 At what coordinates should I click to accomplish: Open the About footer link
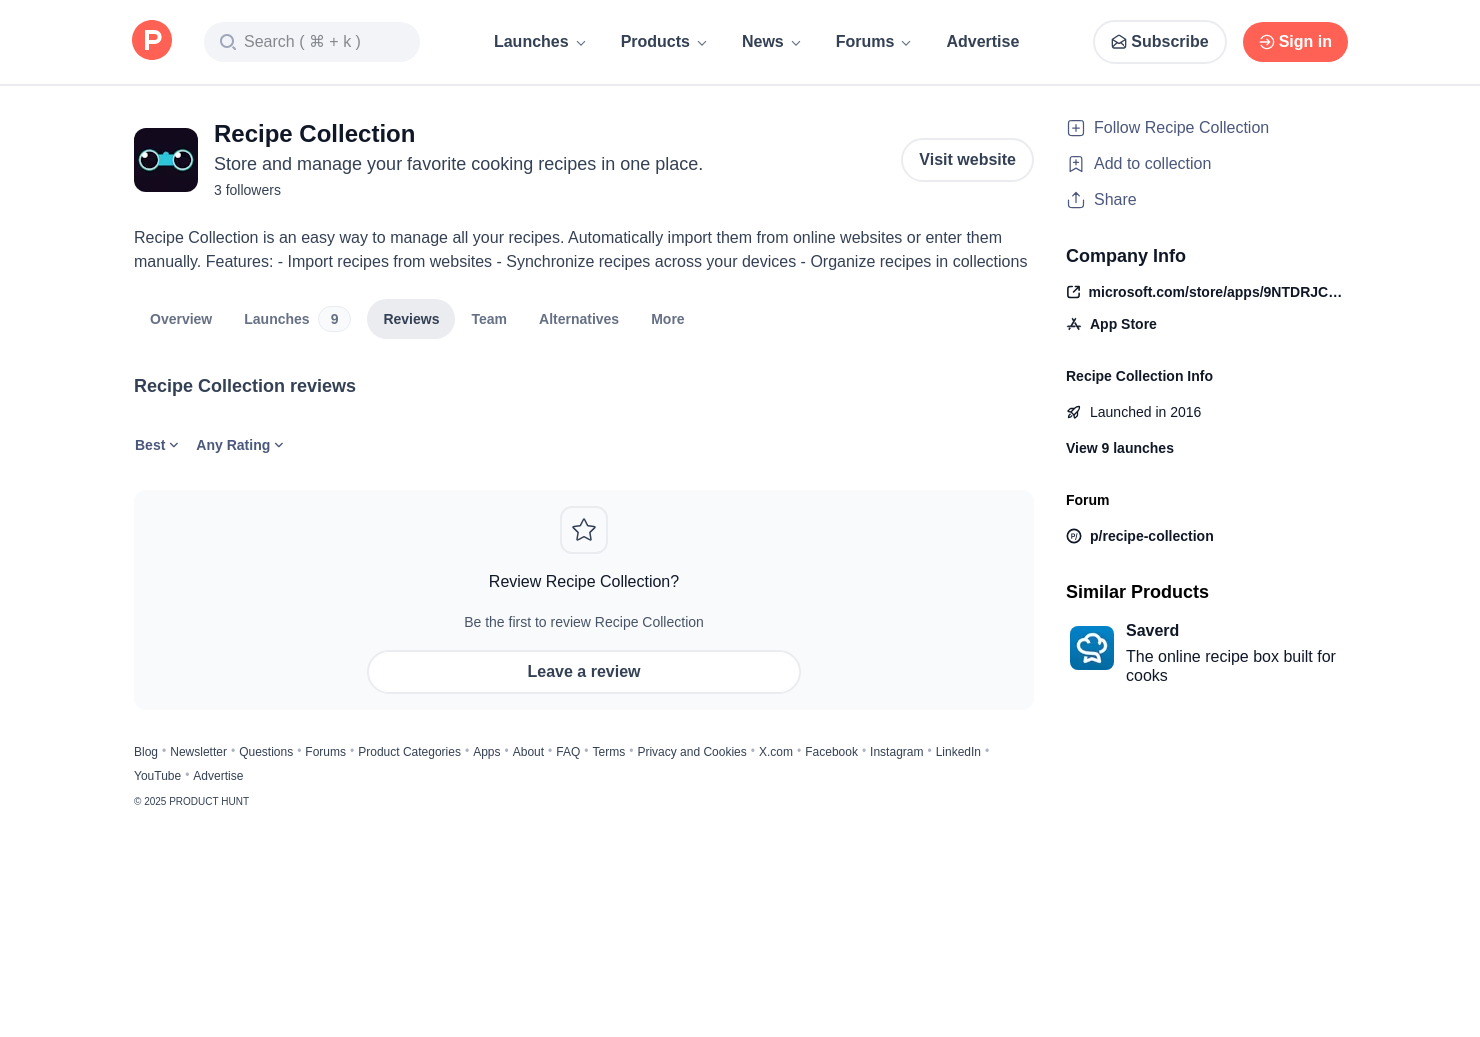point(528,752)
